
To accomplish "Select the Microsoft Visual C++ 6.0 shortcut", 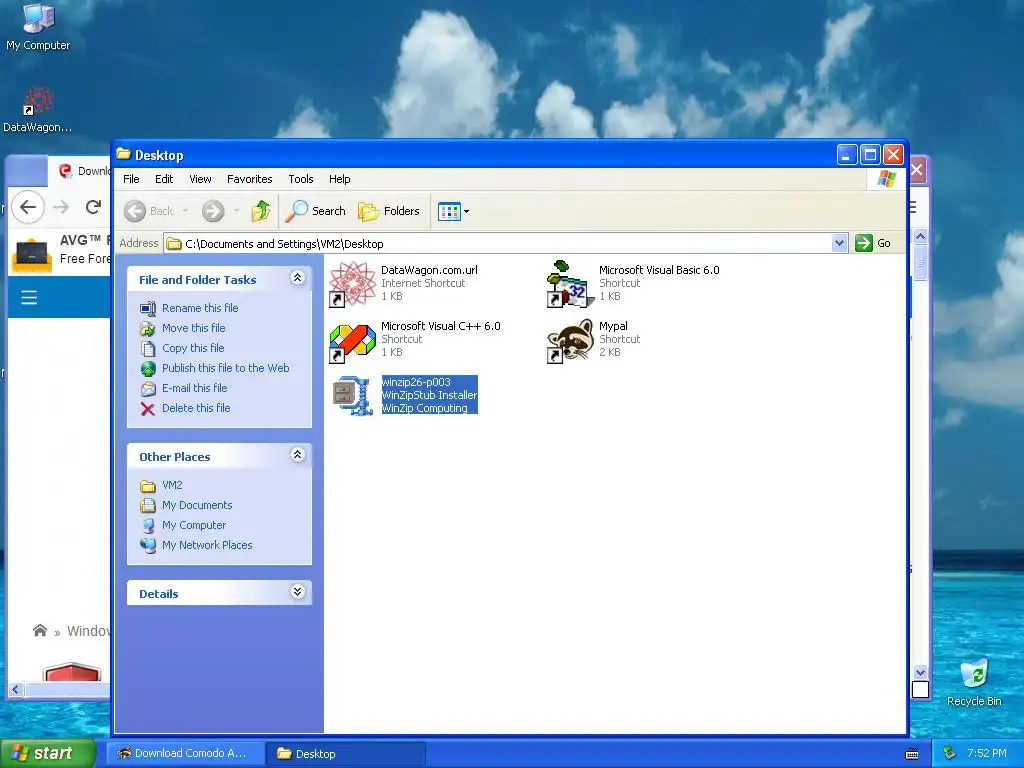I will tap(352, 340).
